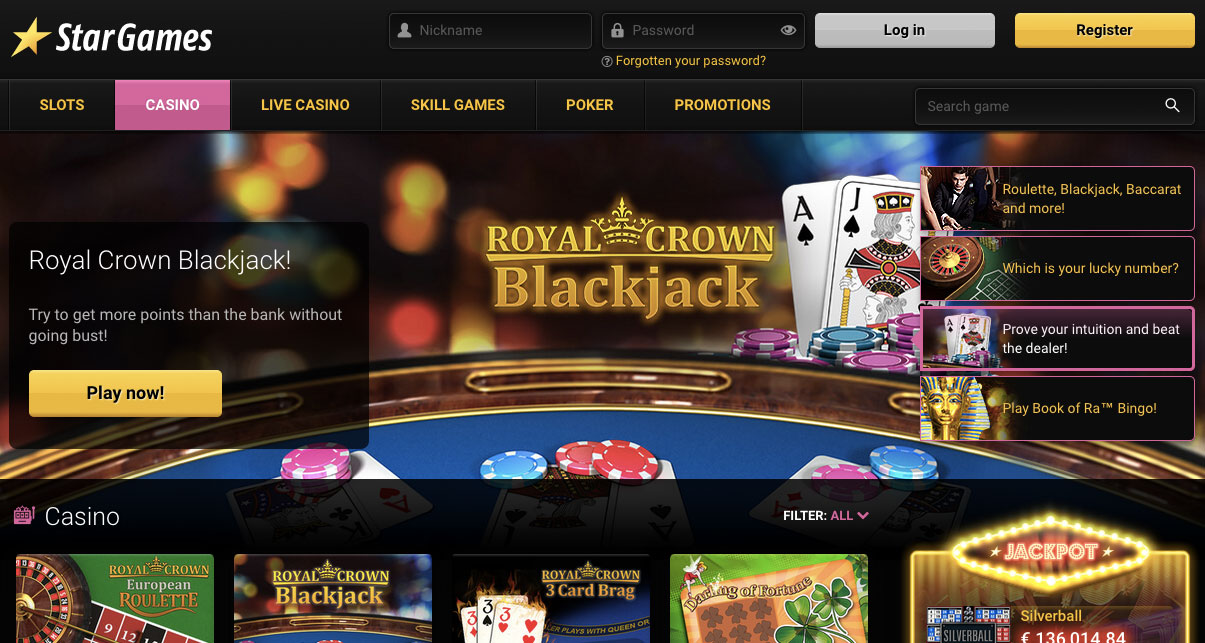Toggle password visibility eye icon
This screenshot has width=1205, height=643.
pos(788,31)
